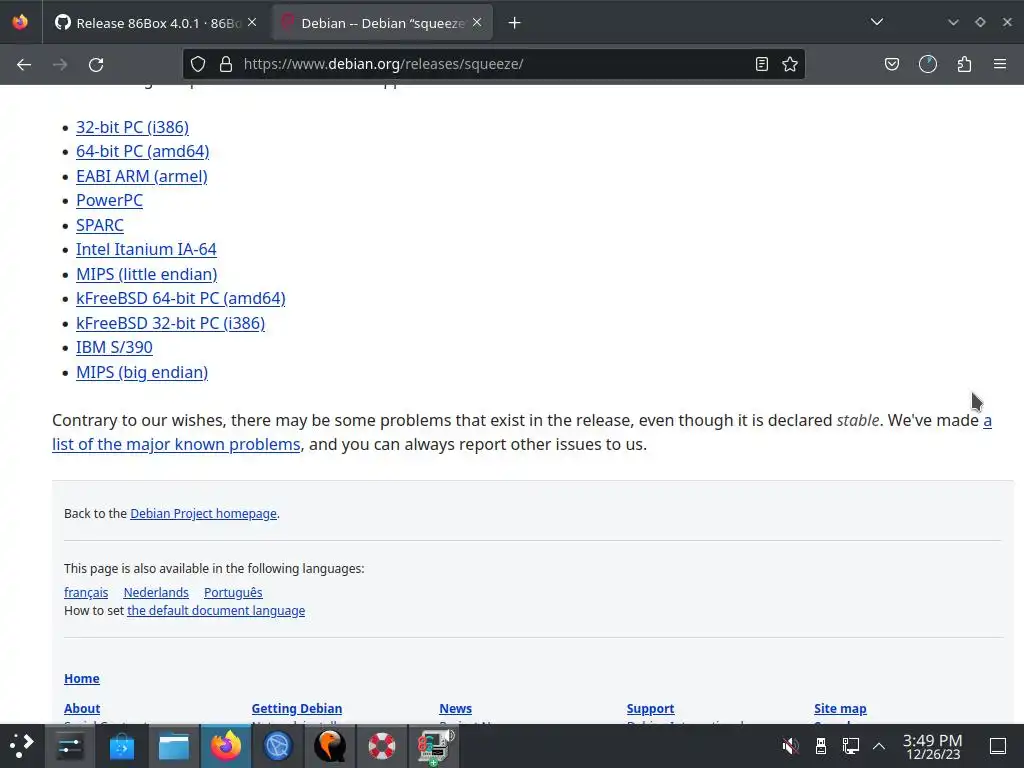Open kFreeBSD 32-bit PC (i386) link
1024x768 pixels.
click(170, 323)
